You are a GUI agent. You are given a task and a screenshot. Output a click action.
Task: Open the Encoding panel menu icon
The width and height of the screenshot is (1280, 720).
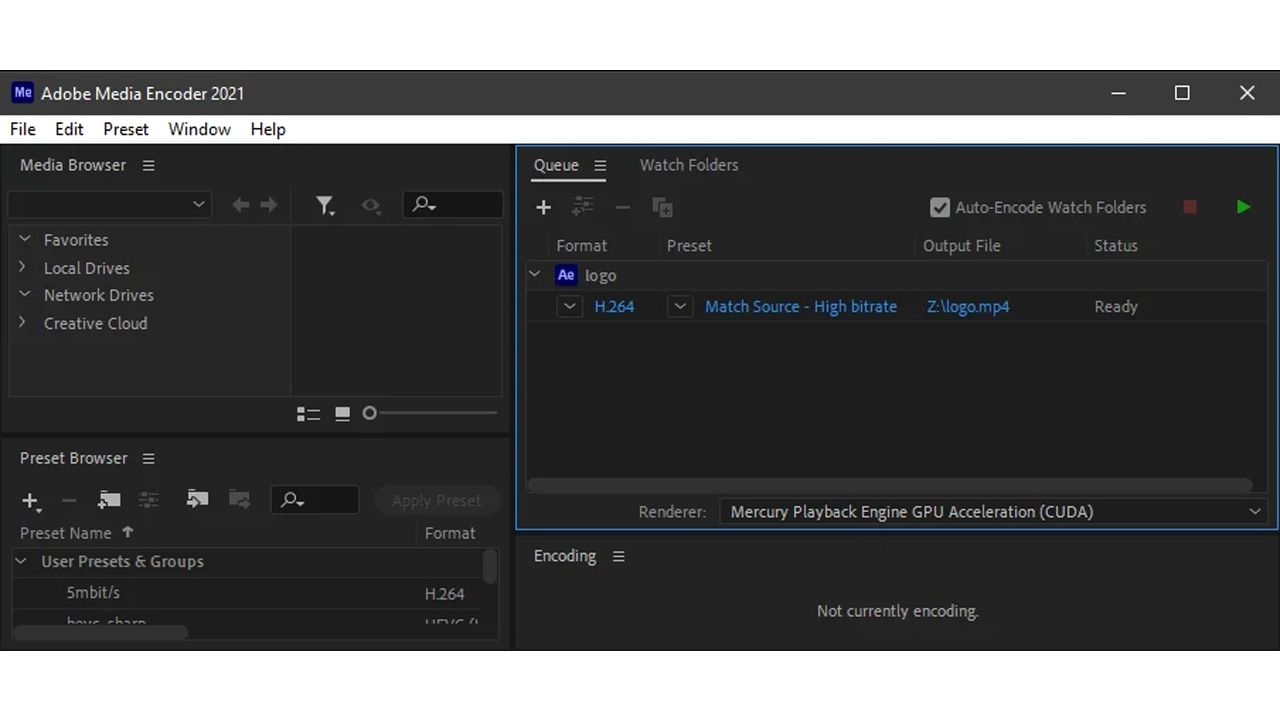[618, 557]
